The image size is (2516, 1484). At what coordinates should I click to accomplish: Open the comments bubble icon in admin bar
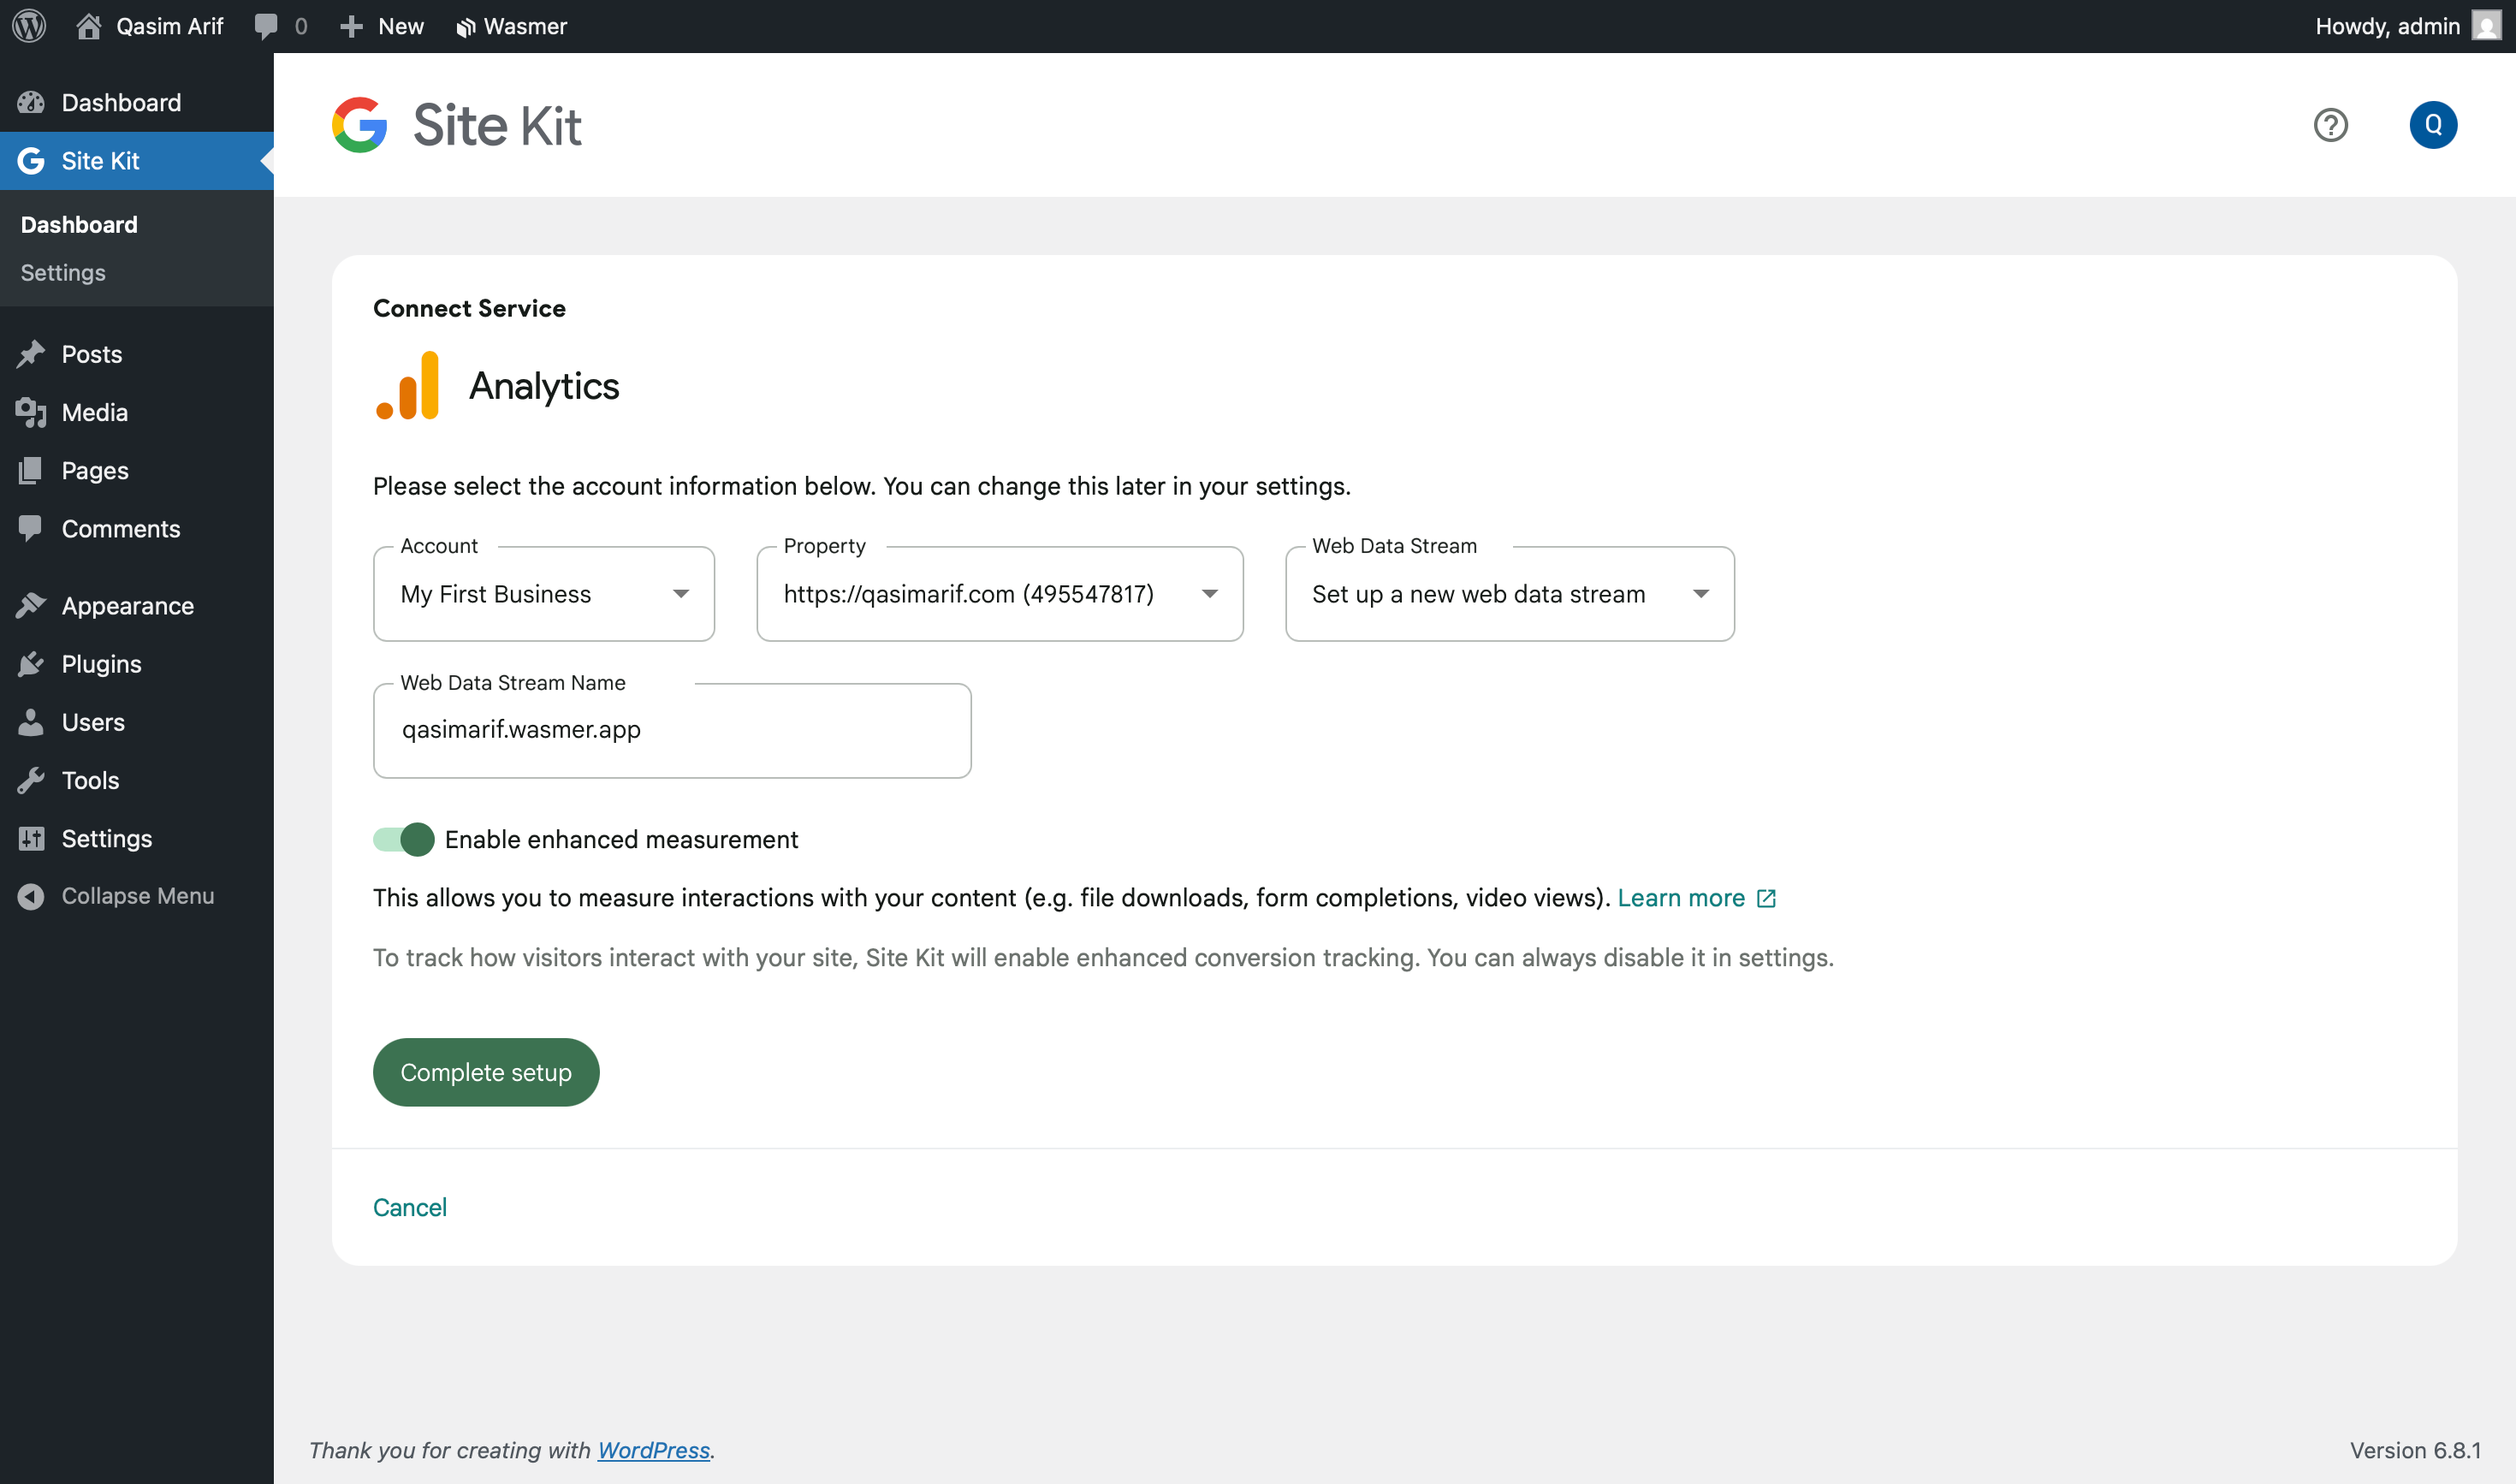click(x=266, y=26)
